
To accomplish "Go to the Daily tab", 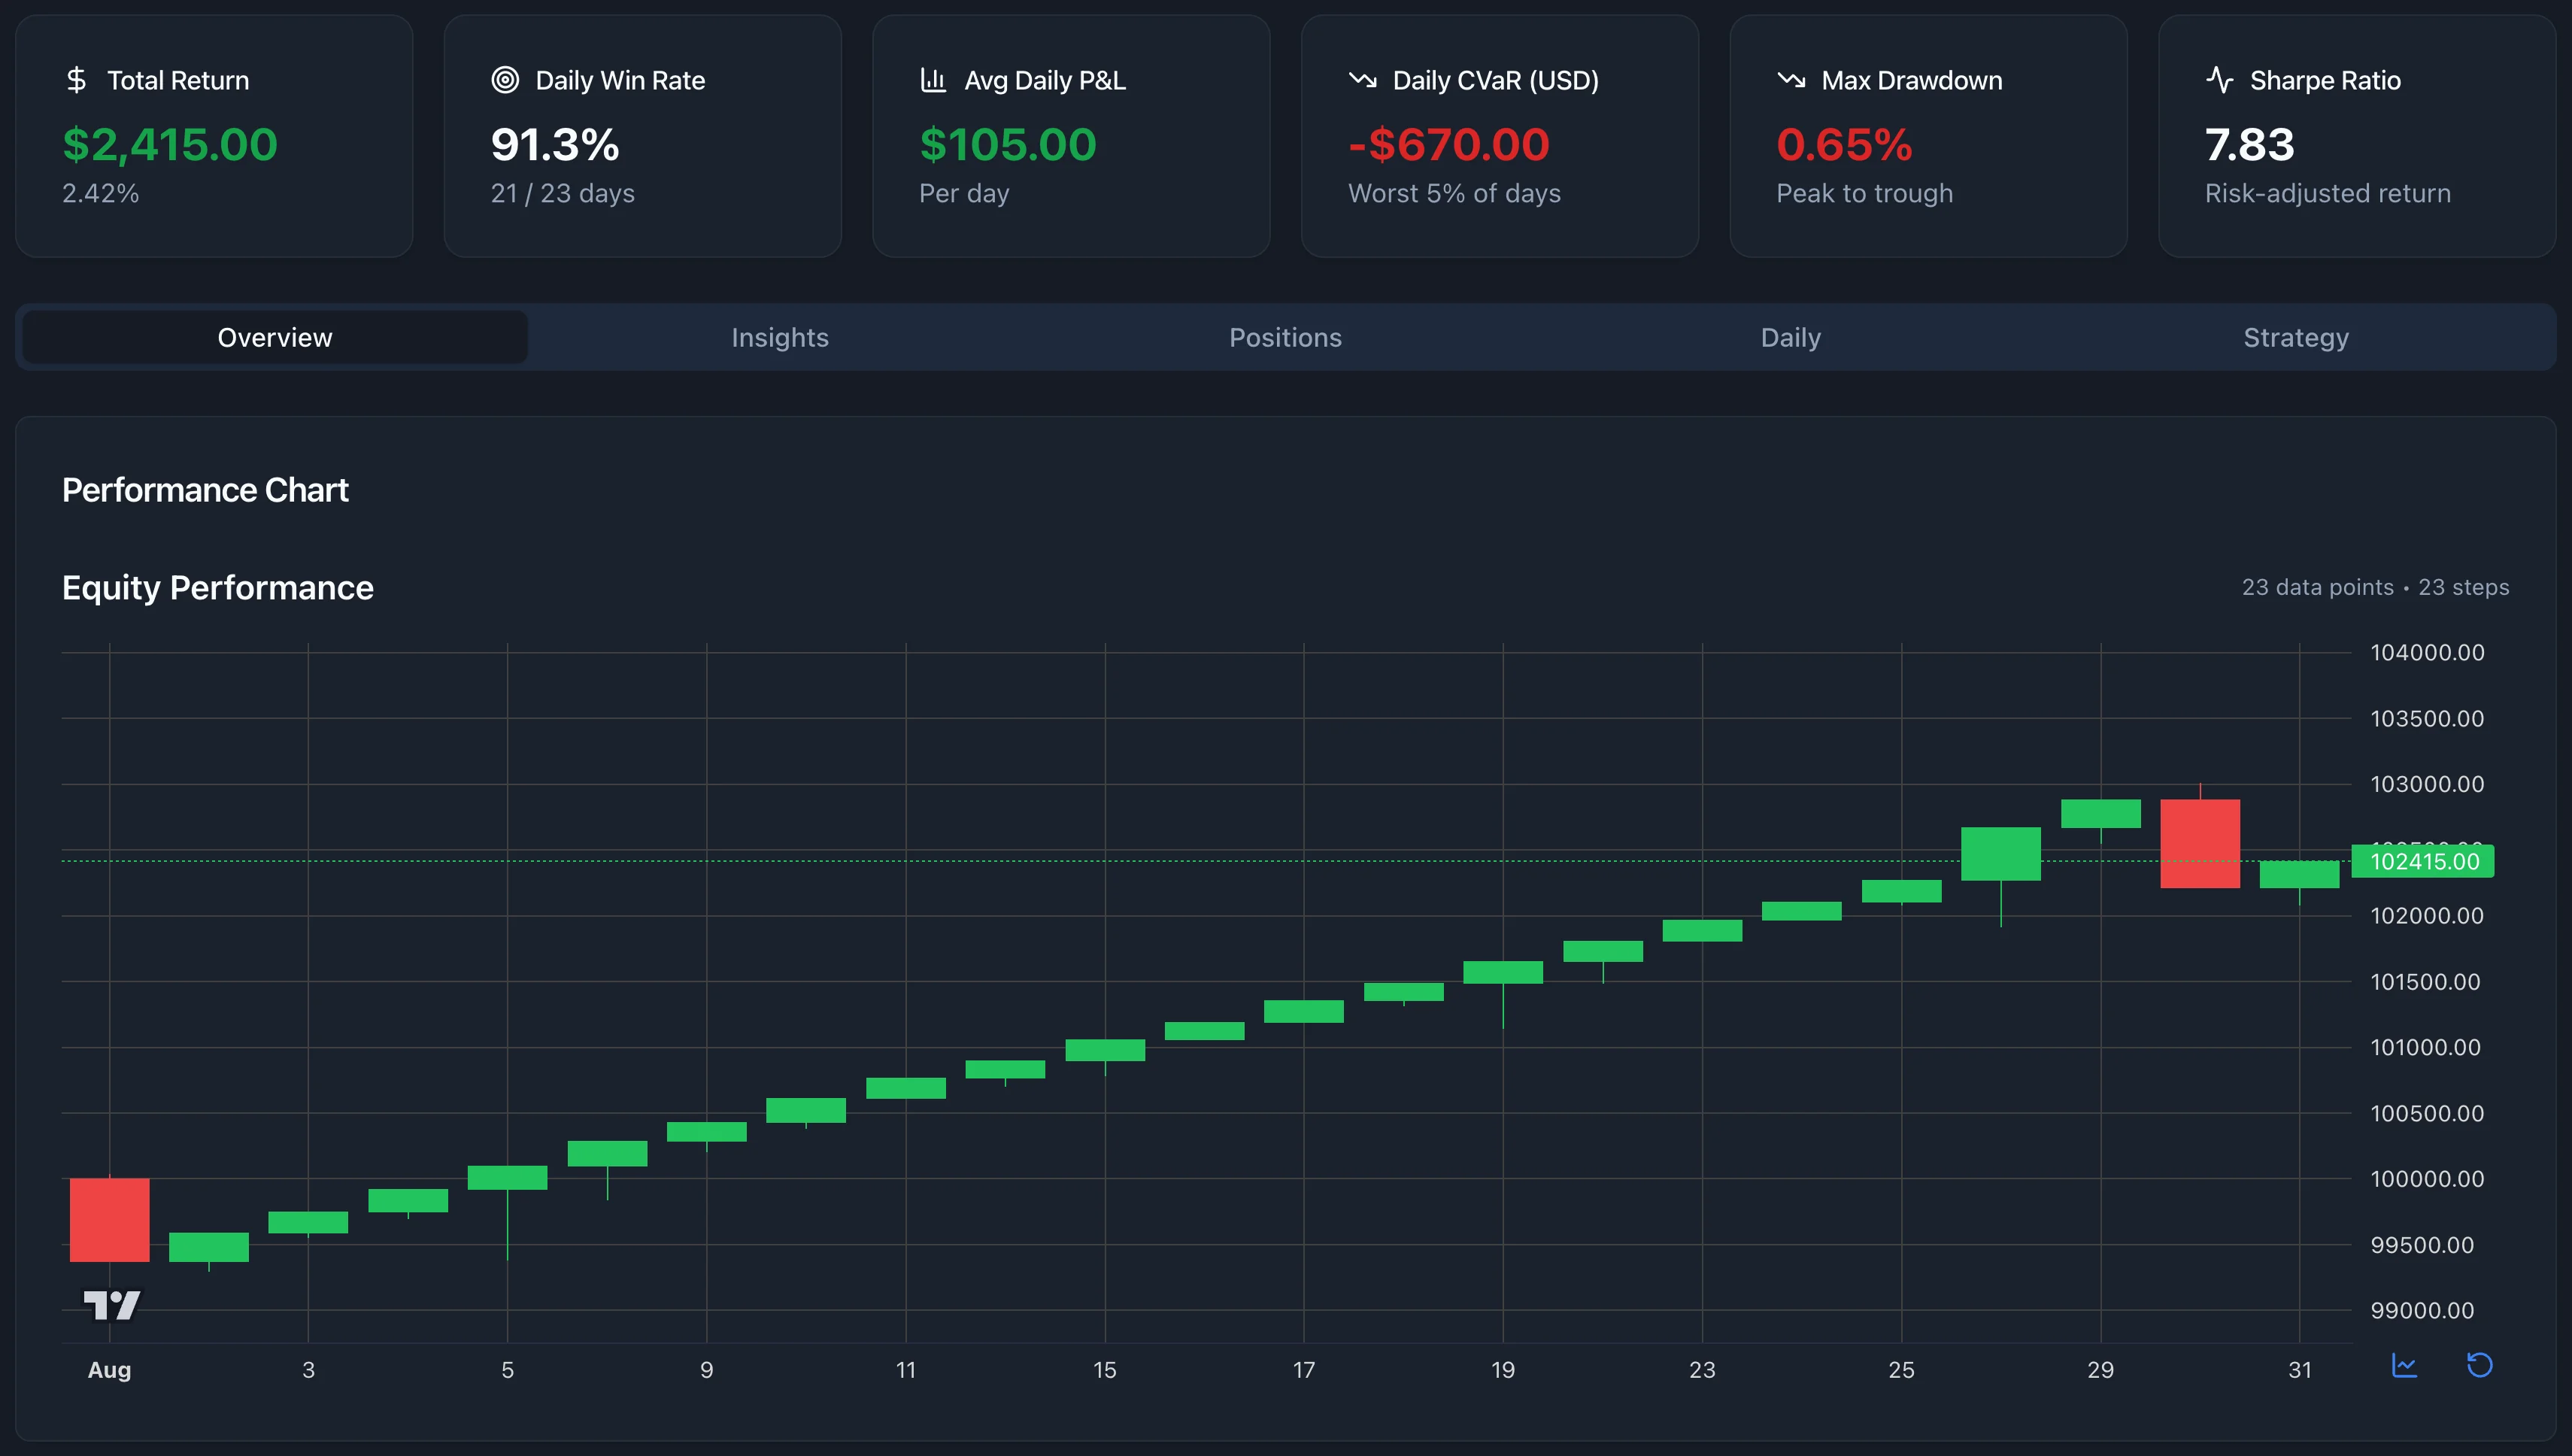I will coord(1790,338).
